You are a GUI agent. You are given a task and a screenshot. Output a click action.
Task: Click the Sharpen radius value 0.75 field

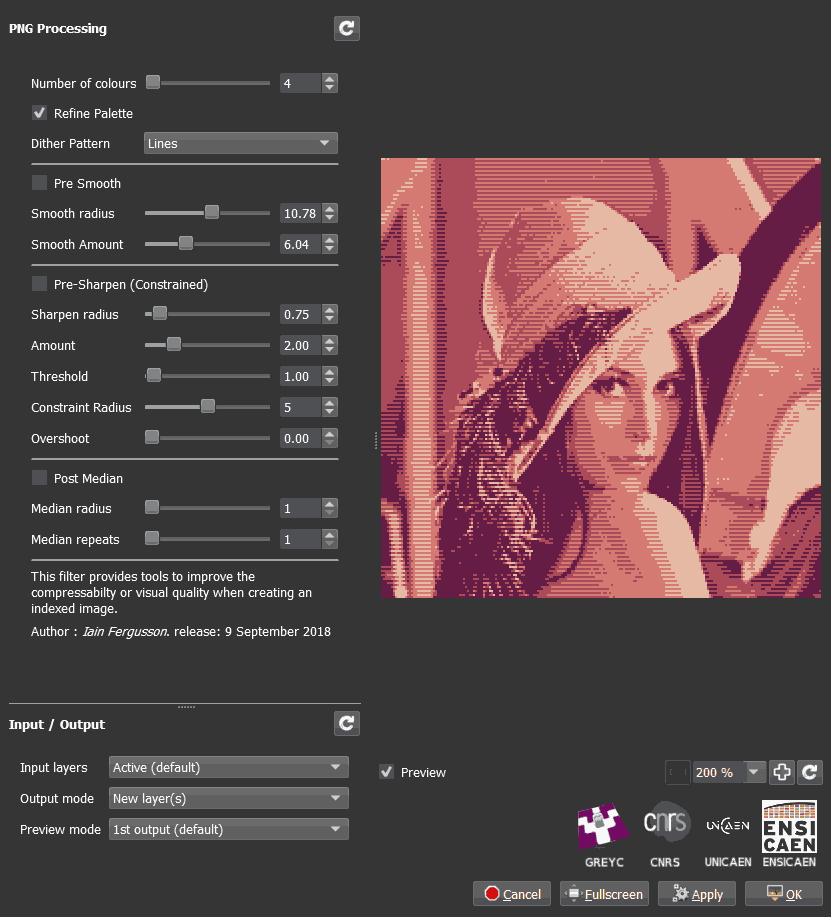click(301, 314)
